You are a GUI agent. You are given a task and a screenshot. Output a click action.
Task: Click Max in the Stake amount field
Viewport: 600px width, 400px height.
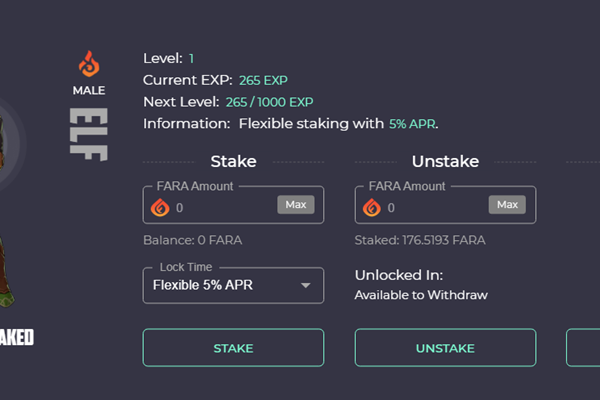tap(296, 205)
